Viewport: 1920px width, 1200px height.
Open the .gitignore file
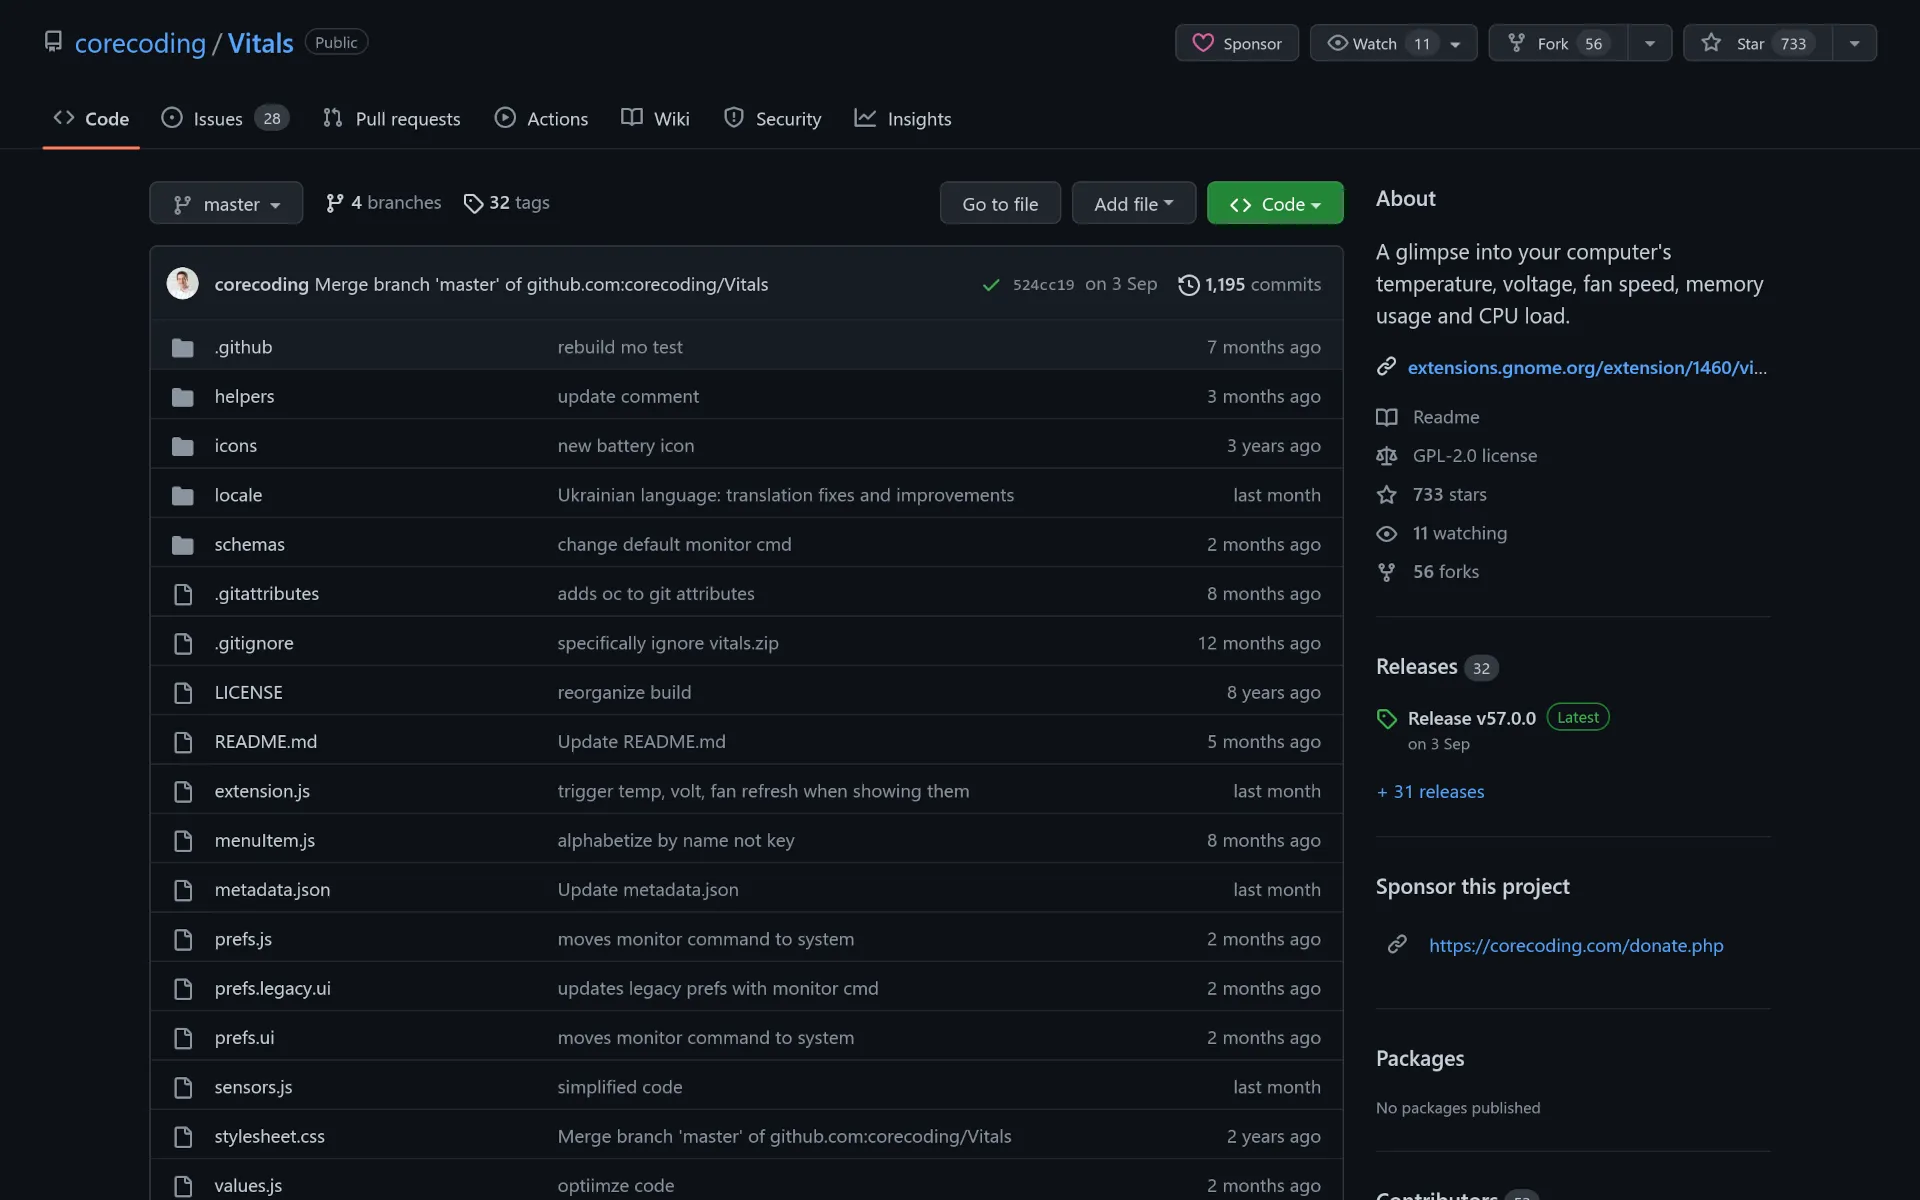[x=254, y=643]
